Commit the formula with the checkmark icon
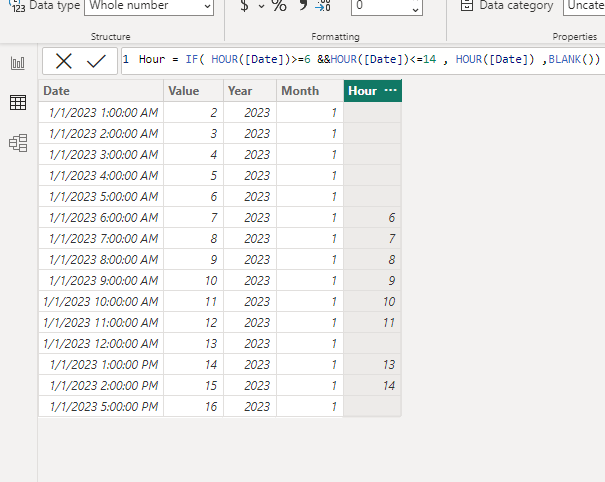The image size is (605, 482). tap(96, 61)
